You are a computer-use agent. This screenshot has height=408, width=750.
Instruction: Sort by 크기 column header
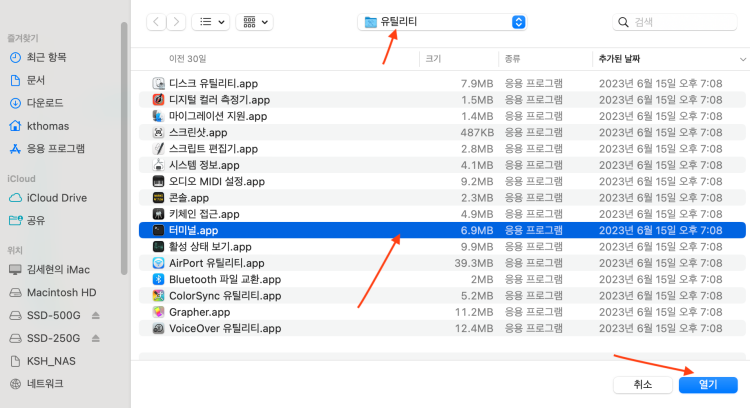pyautogui.click(x=433, y=59)
